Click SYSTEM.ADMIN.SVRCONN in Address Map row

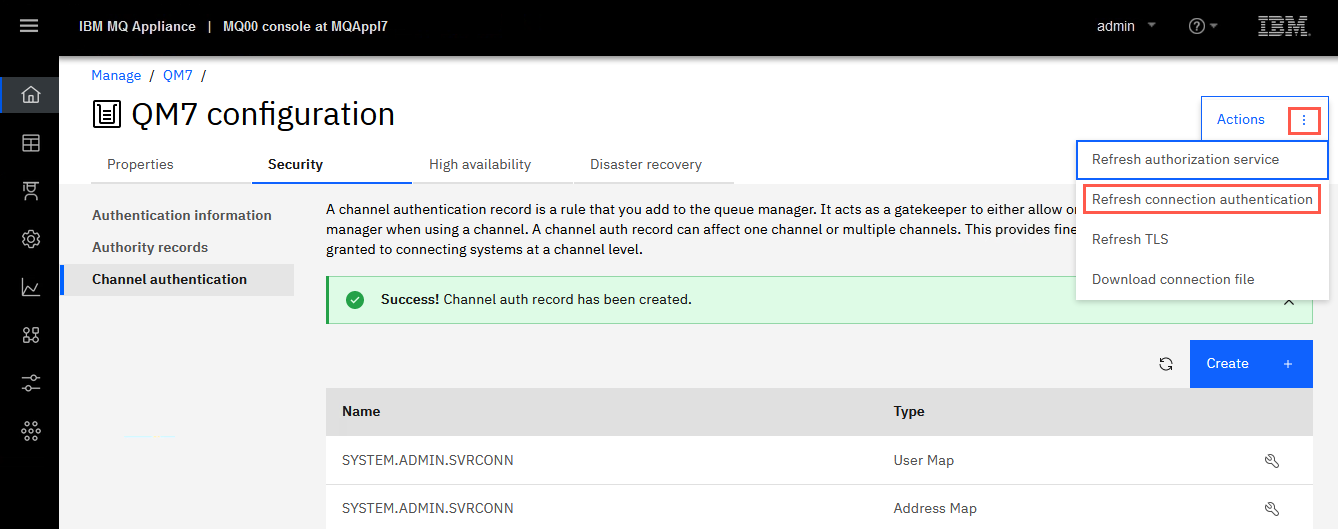tap(428, 509)
